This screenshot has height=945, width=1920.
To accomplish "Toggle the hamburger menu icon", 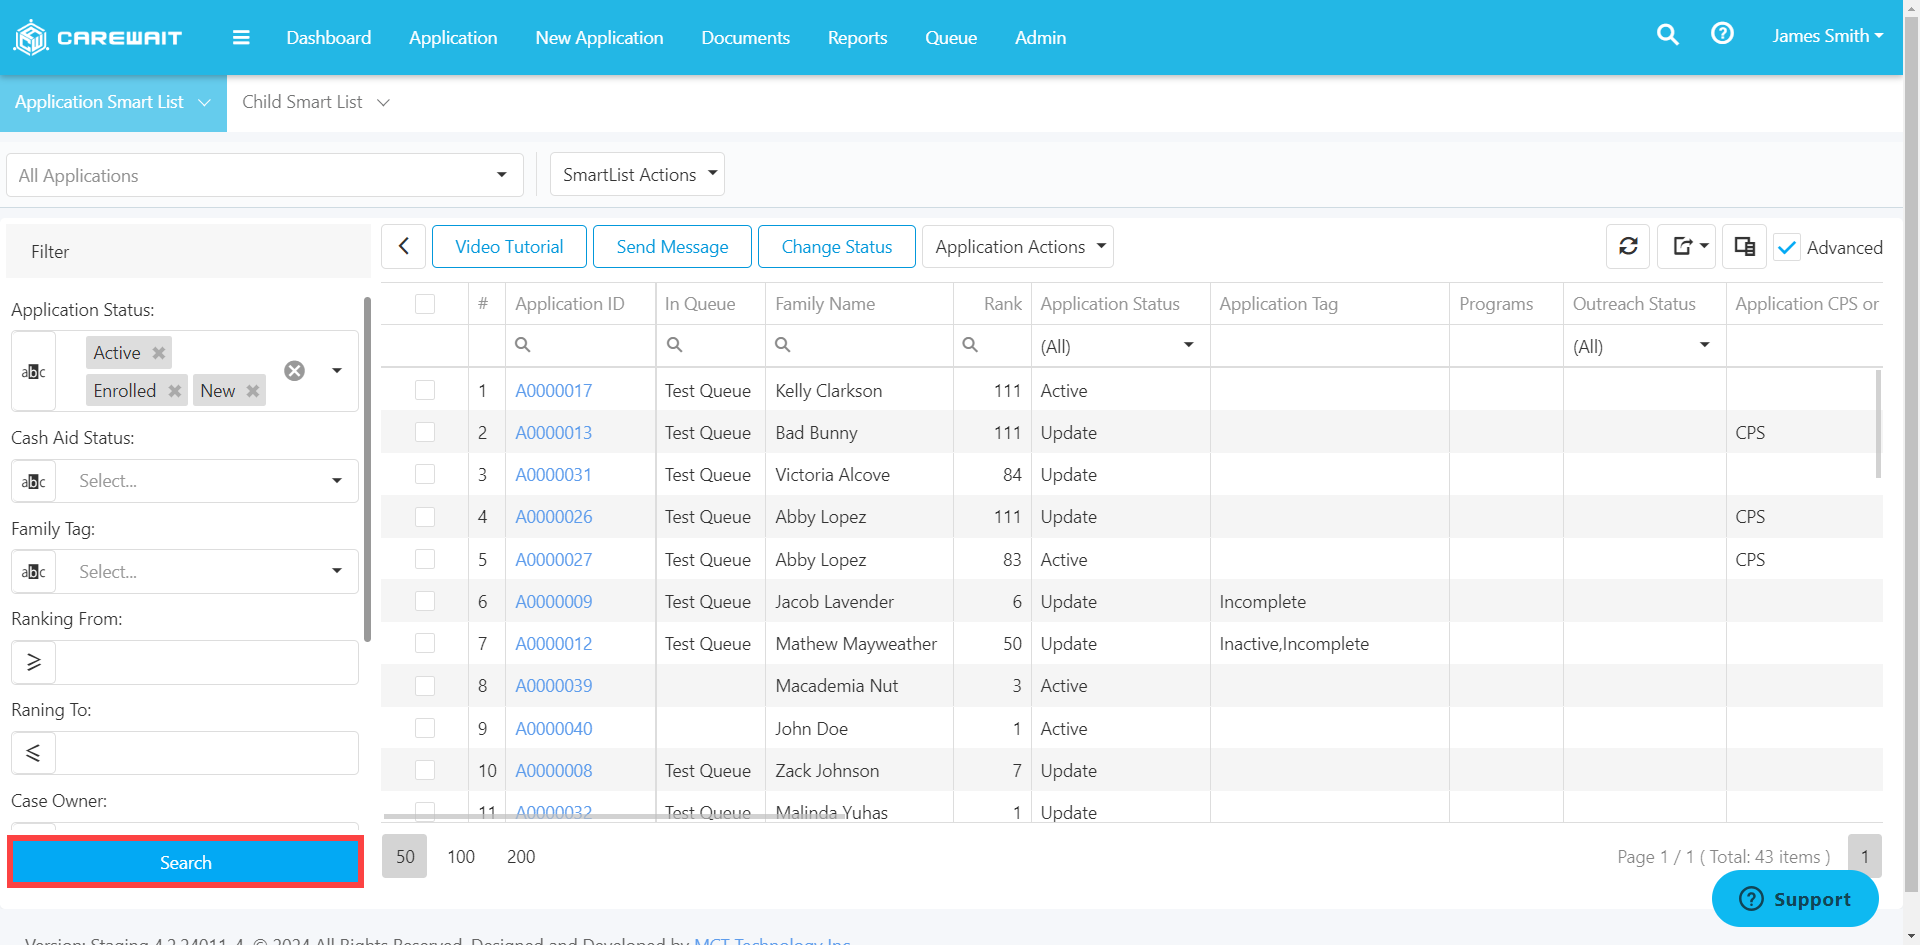I will (x=241, y=37).
